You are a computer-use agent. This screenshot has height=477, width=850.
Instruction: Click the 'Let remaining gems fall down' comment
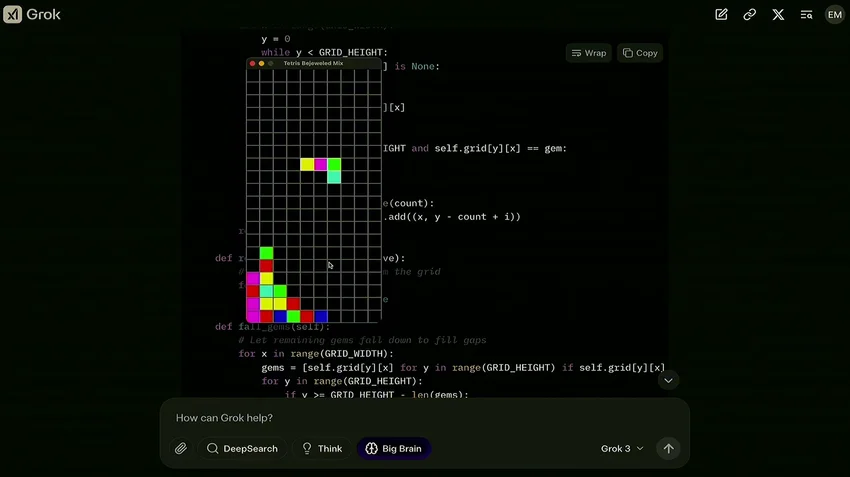coord(362,340)
